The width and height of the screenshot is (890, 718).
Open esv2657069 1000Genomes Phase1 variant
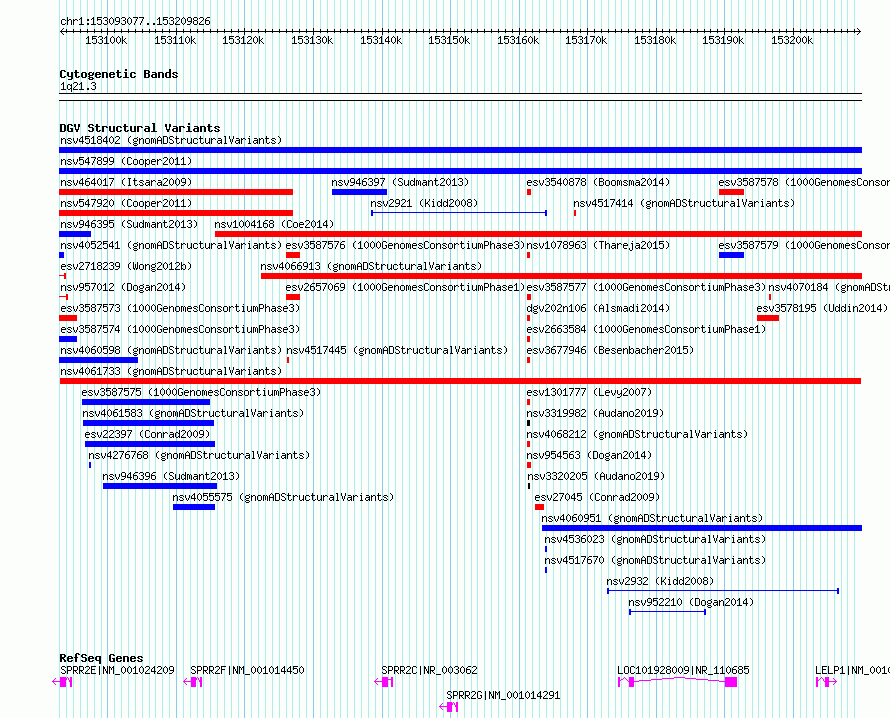[x=405, y=287]
